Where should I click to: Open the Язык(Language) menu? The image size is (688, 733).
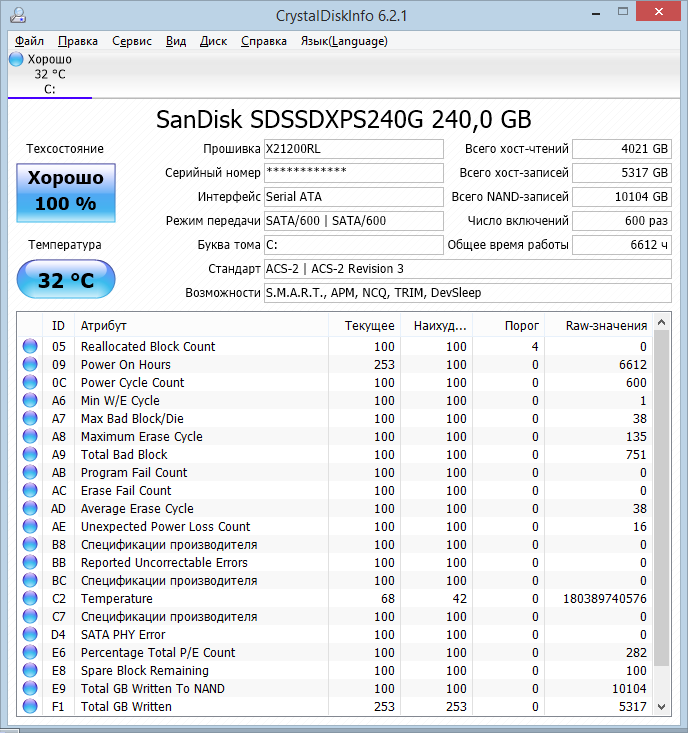coord(344,41)
